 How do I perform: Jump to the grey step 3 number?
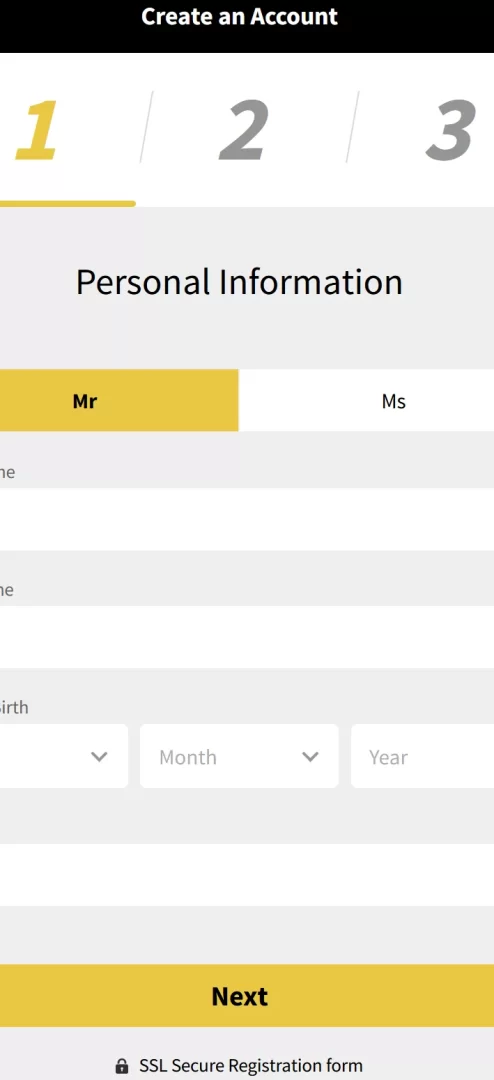tap(451, 130)
